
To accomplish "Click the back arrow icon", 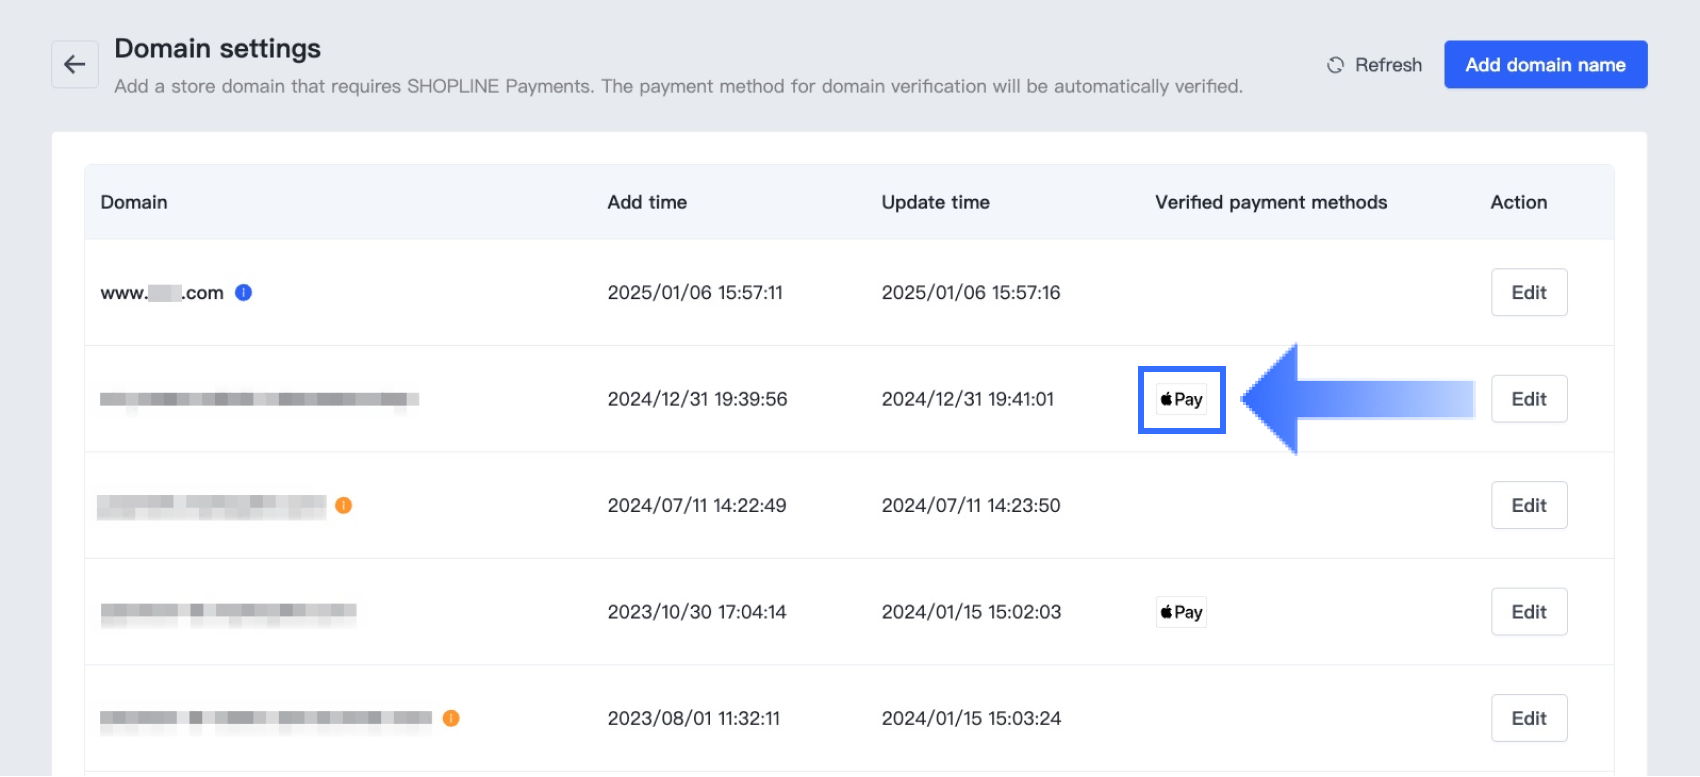I will point(75,64).
